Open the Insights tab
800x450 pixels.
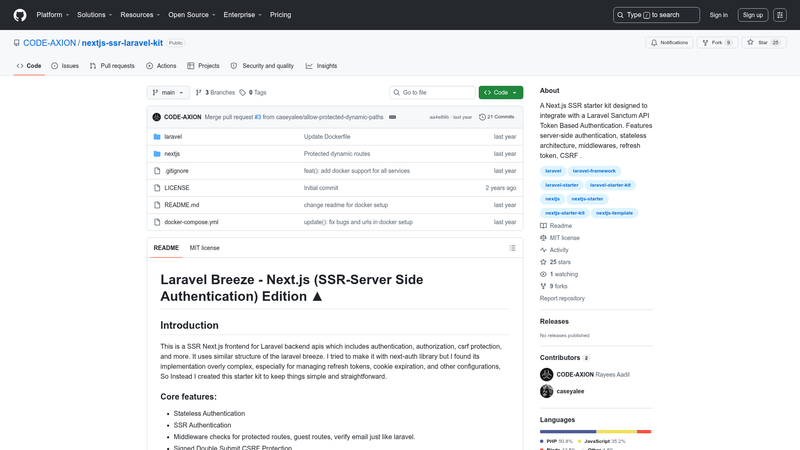[321, 66]
